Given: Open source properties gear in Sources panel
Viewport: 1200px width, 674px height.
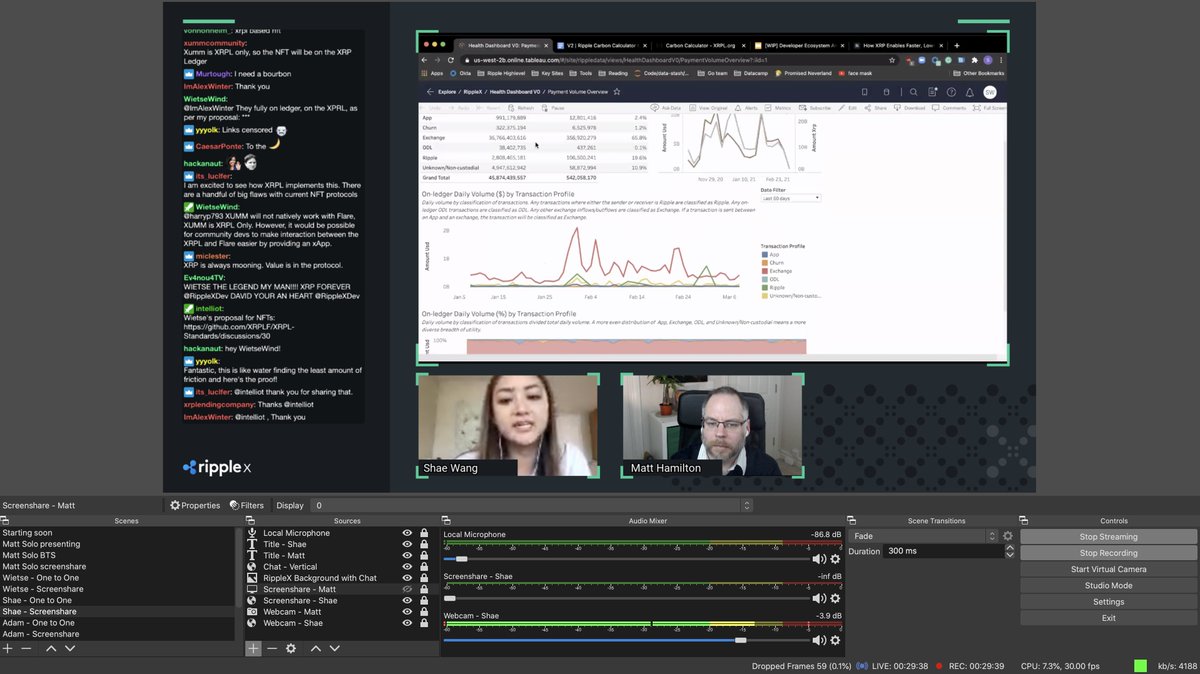Looking at the screenshot, I should point(291,648).
